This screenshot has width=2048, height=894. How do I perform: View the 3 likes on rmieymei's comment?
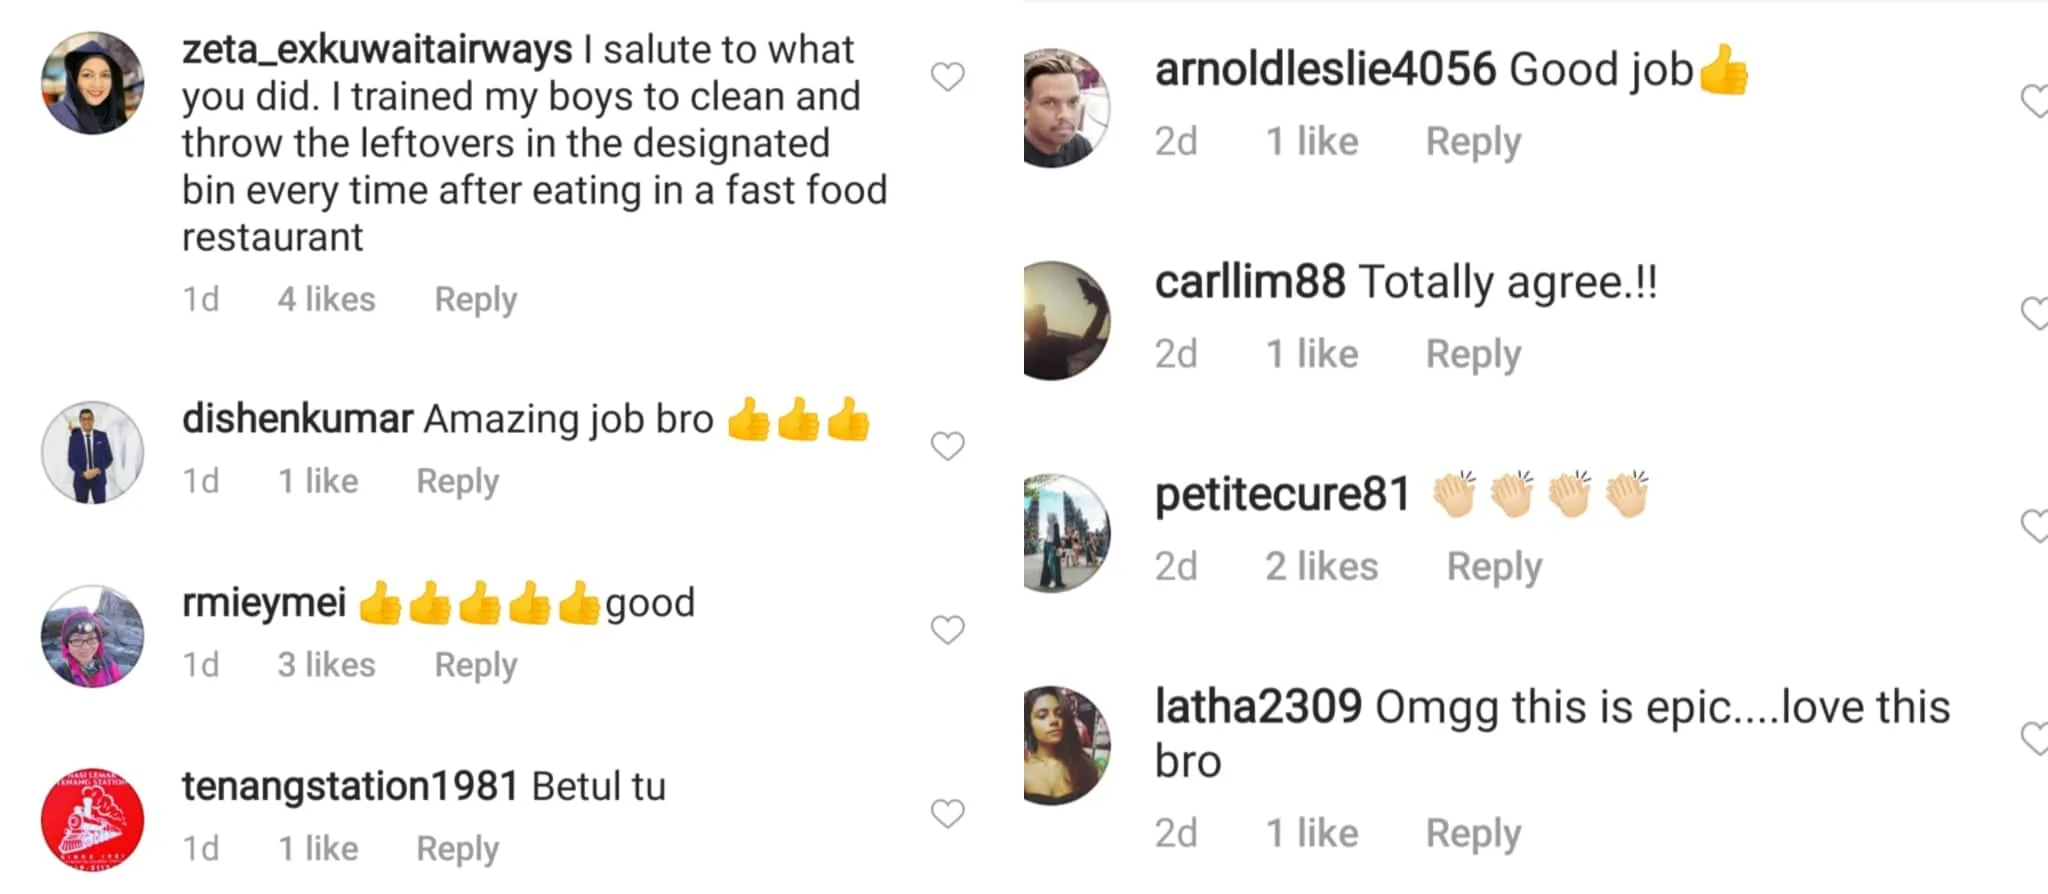click(326, 666)
